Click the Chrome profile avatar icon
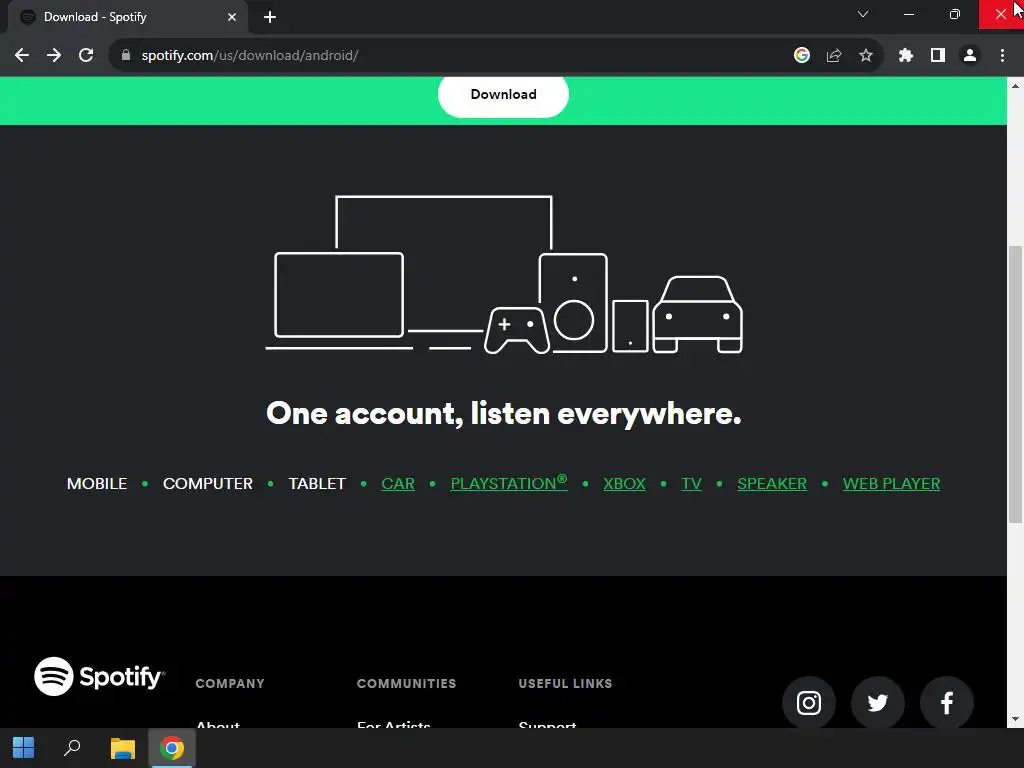The width and height of the screenshot is (1024, 768). coord(970,56)
